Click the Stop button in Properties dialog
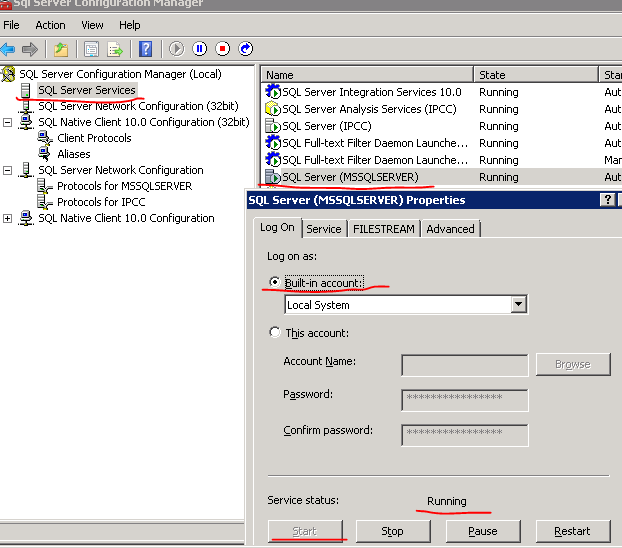 392,531
